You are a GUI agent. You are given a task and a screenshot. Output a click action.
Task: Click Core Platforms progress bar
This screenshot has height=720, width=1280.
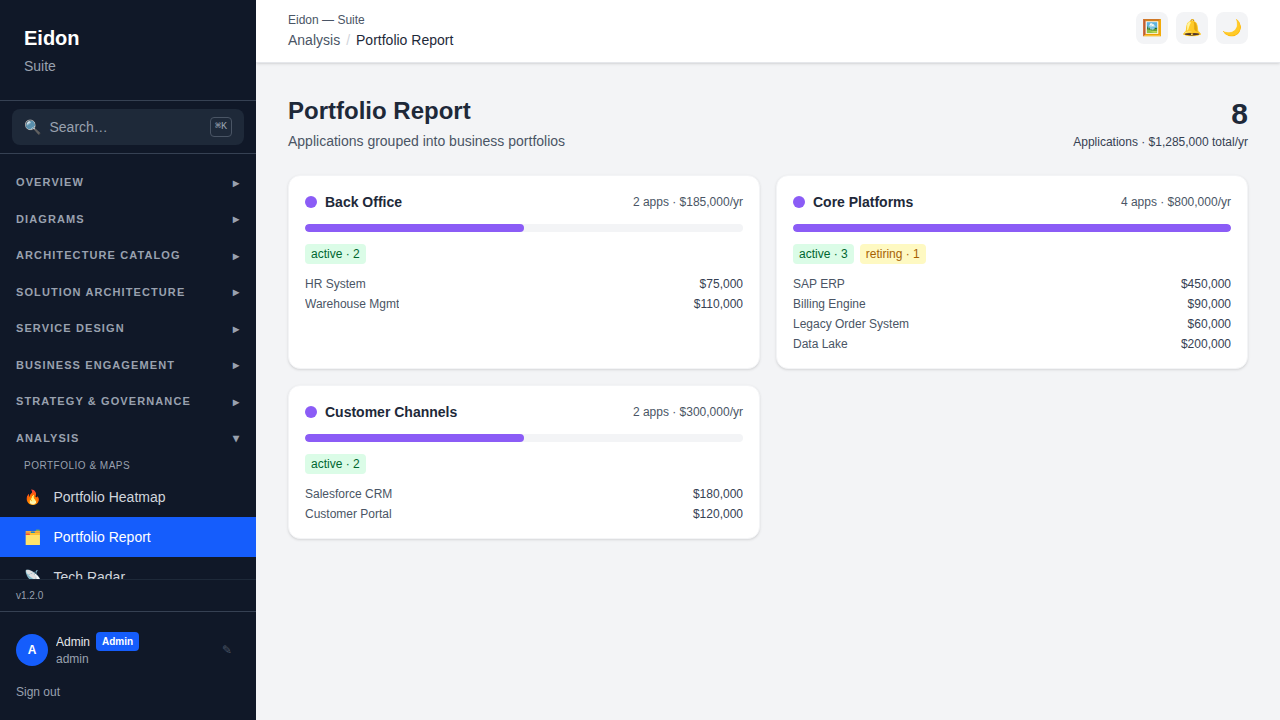click(x=1012, y=228)
